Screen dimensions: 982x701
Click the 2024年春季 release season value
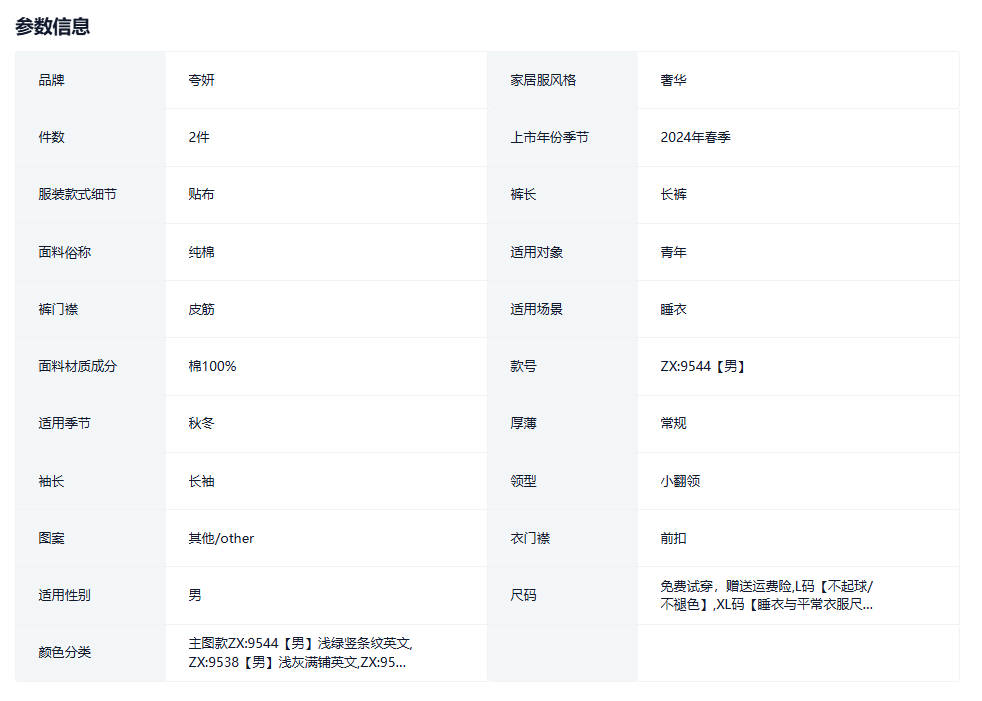click(x=695, y=137)
